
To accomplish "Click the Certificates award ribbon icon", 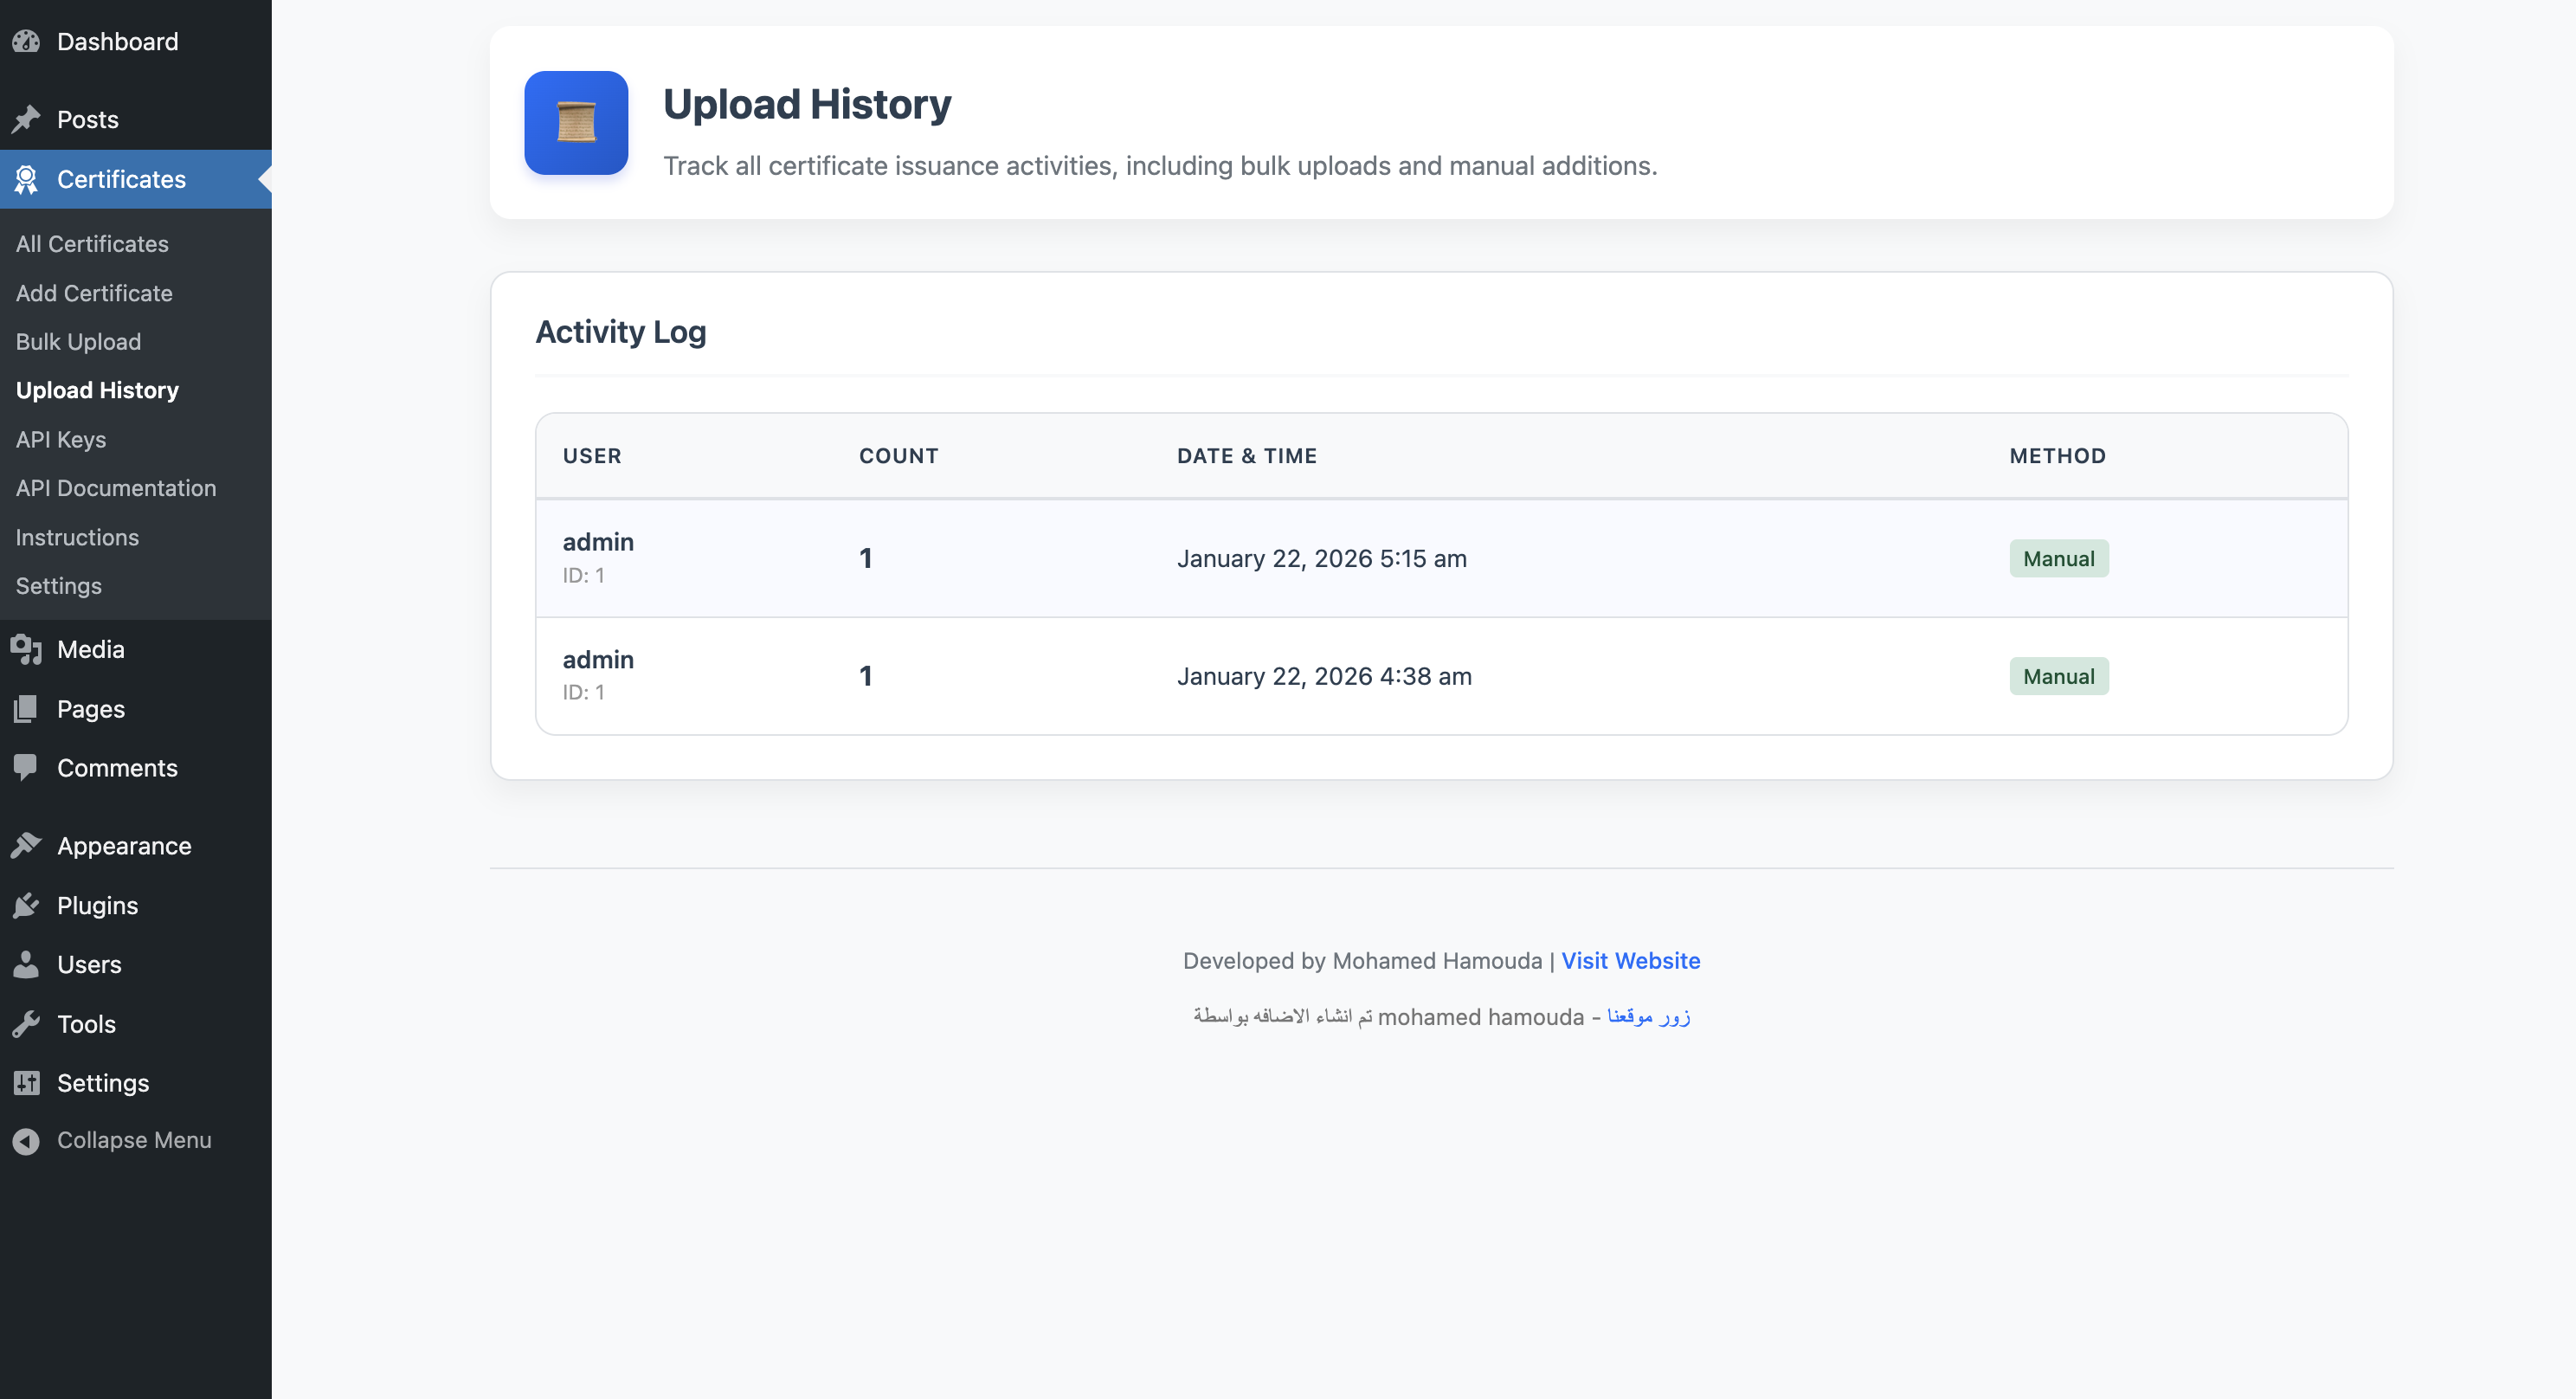I will tap(26, 179).
